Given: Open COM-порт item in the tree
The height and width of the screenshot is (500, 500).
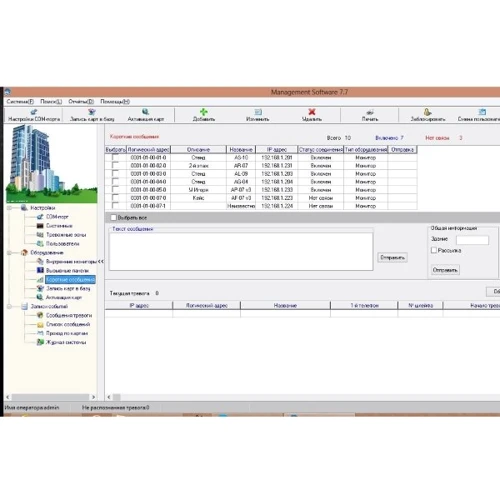Looking at the screenshot, I should (57, 217).
